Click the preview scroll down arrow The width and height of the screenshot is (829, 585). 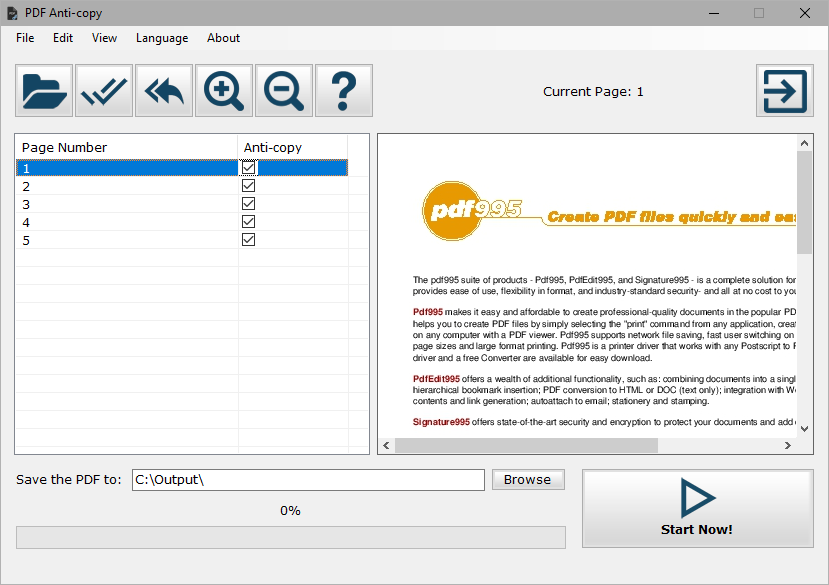[x=805, y=429]
